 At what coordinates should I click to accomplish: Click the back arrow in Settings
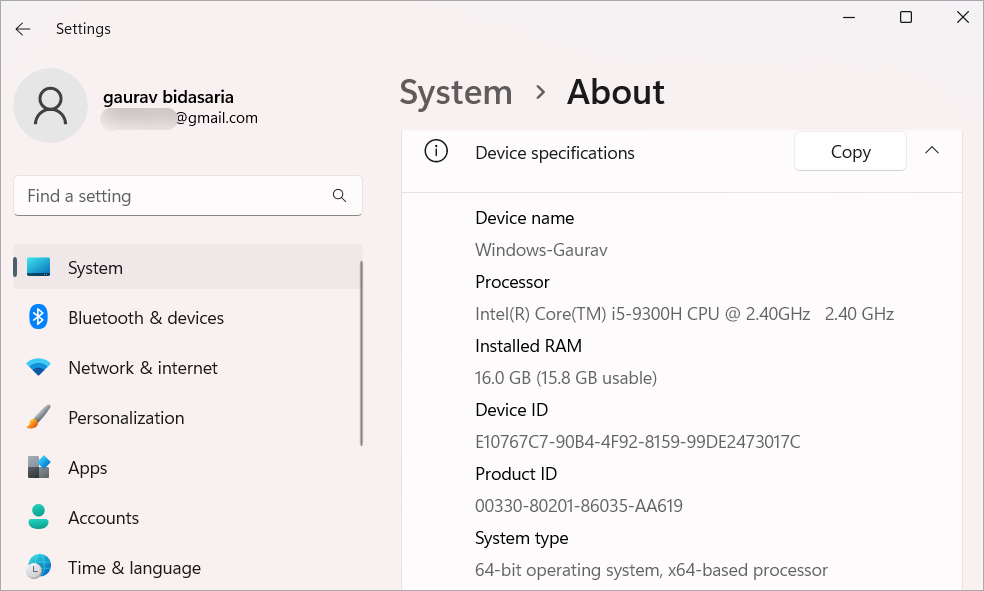(x=23, y=29)
